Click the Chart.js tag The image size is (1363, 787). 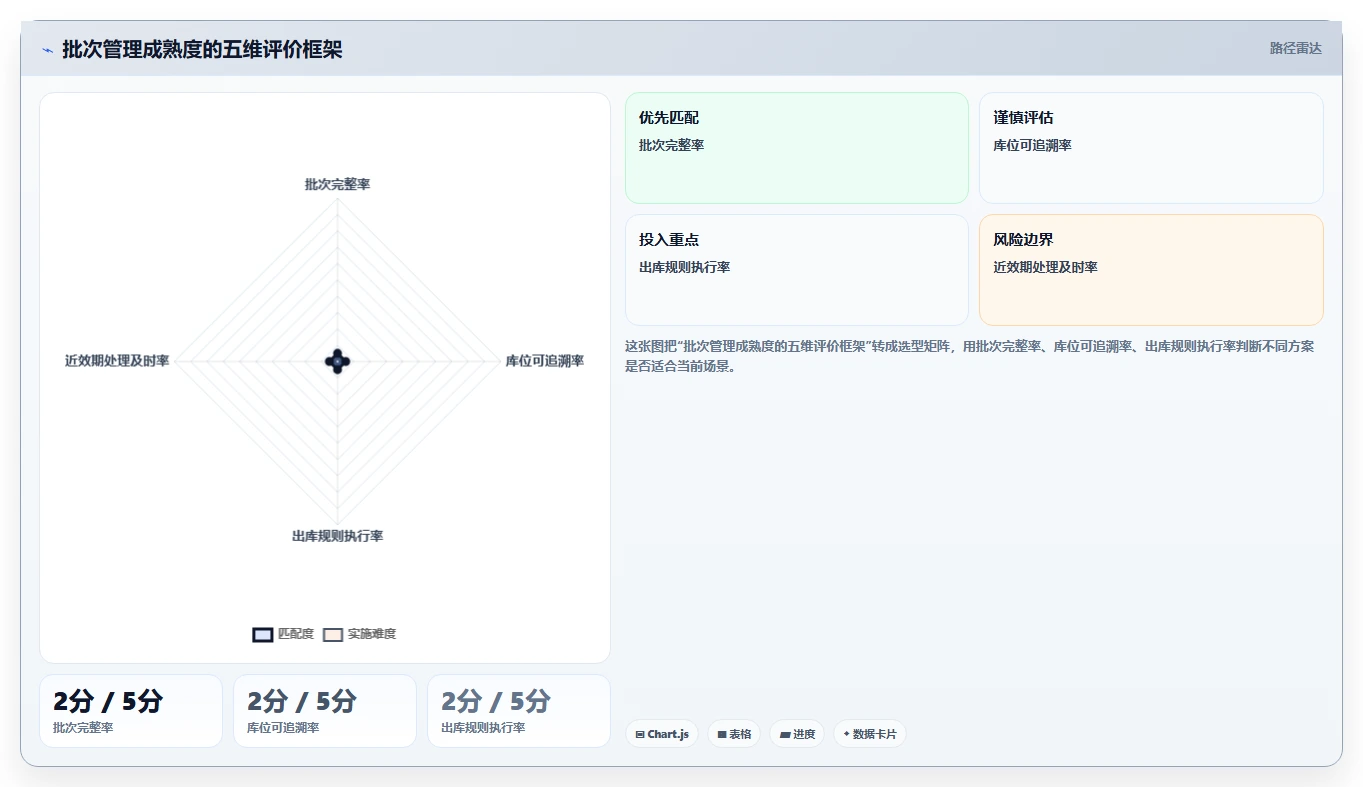tap(662, 734)
